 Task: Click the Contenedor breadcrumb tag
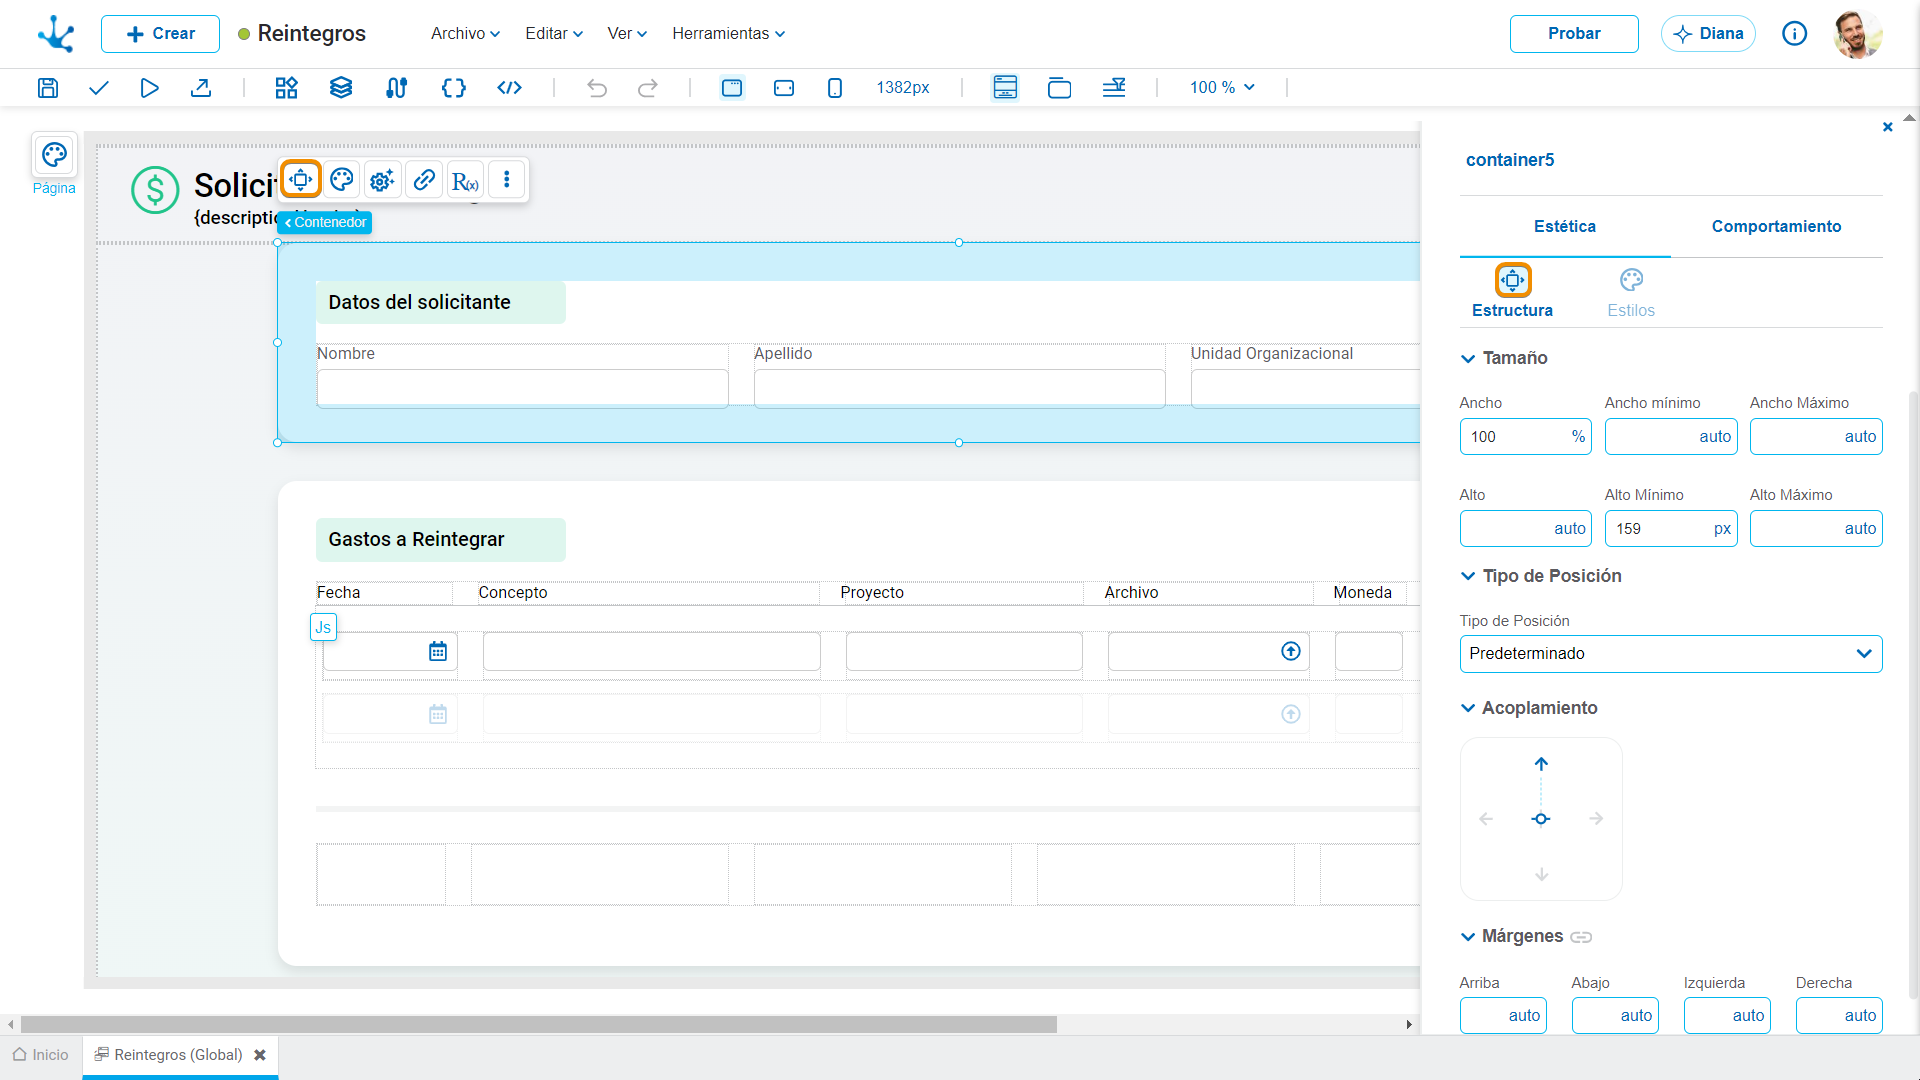[x=325, y=223]
